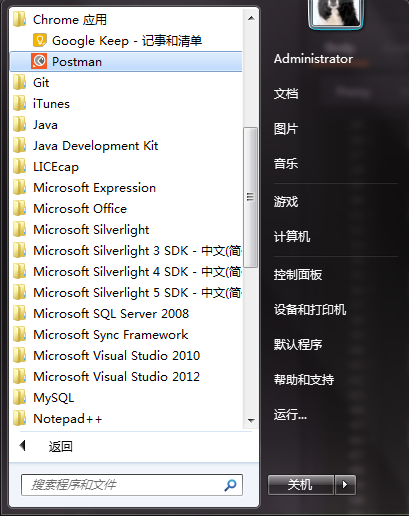Open 计算机 computer
Viewport: 409px width, 516px height.
292,237
